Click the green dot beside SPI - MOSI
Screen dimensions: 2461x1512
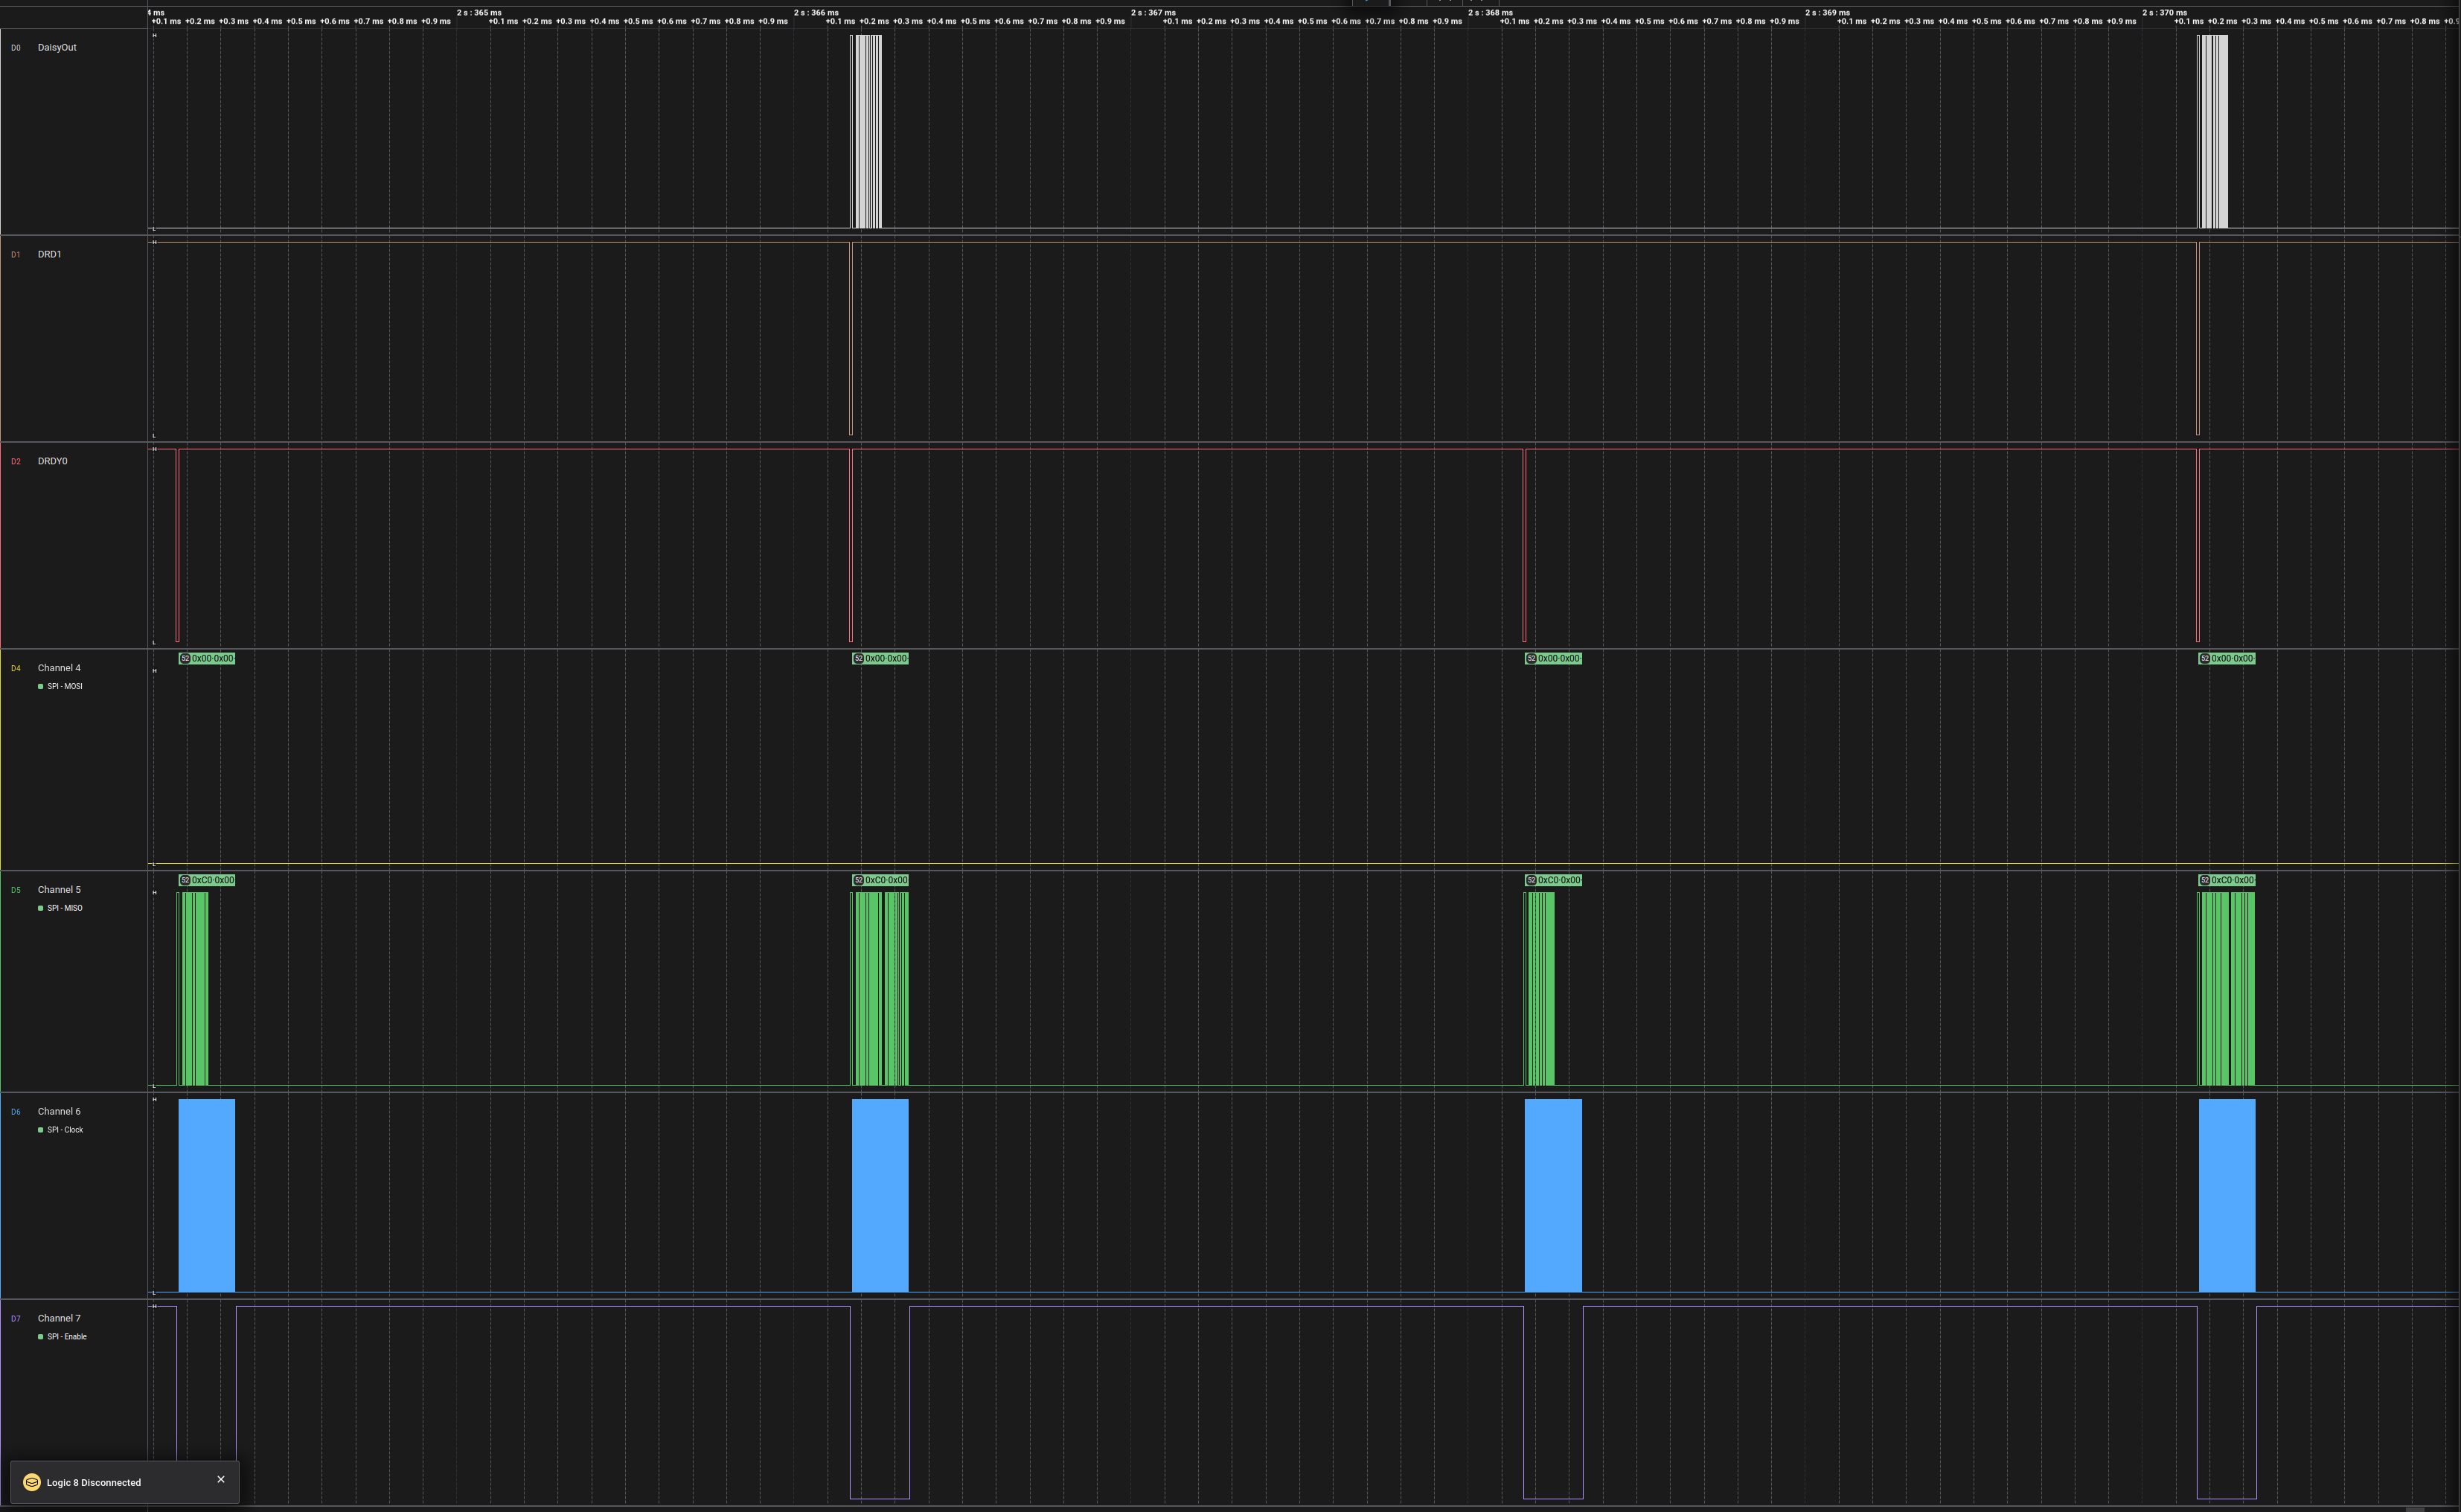point(40,687)
